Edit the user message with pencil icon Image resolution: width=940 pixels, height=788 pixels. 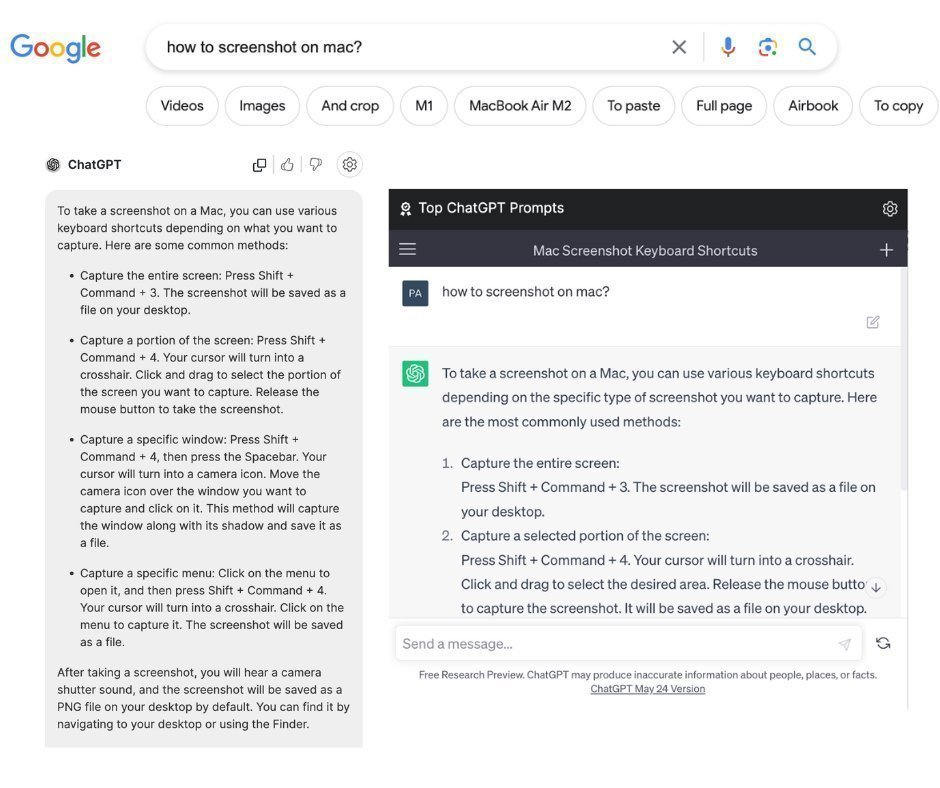tap(873, 322)
